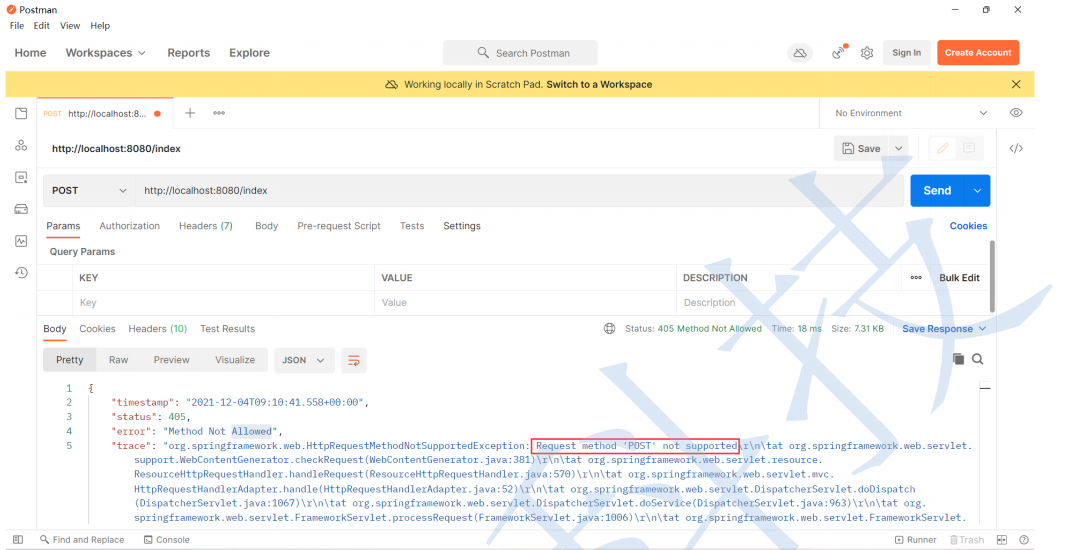Switch to response Cookies tab
Viewport: 1066px width, 550px height.
tap(97, 328)
